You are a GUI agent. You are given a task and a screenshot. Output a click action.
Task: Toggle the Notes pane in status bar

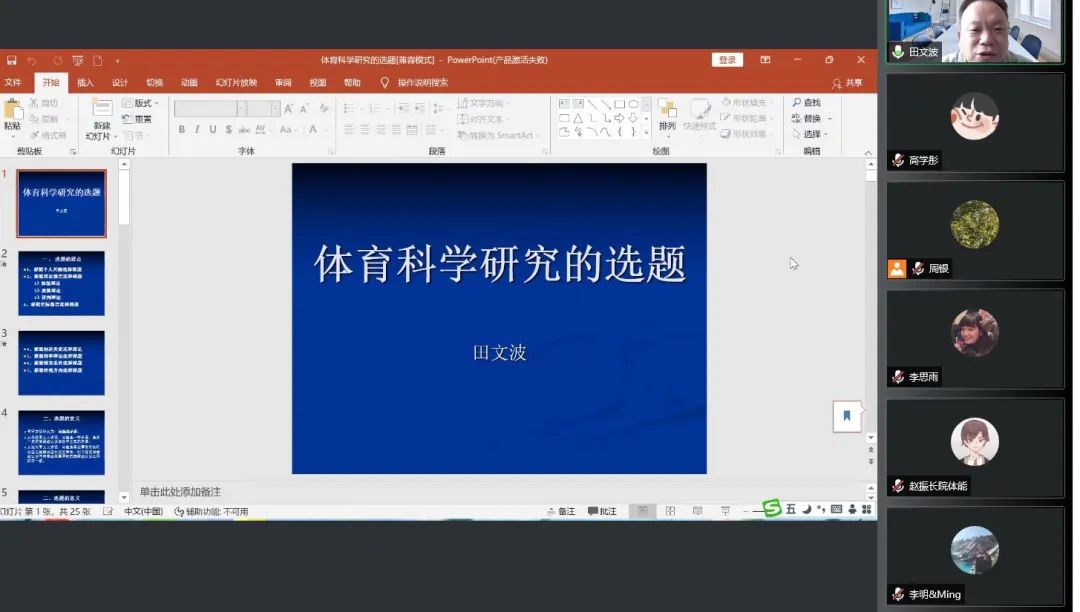tap(560, 511)
